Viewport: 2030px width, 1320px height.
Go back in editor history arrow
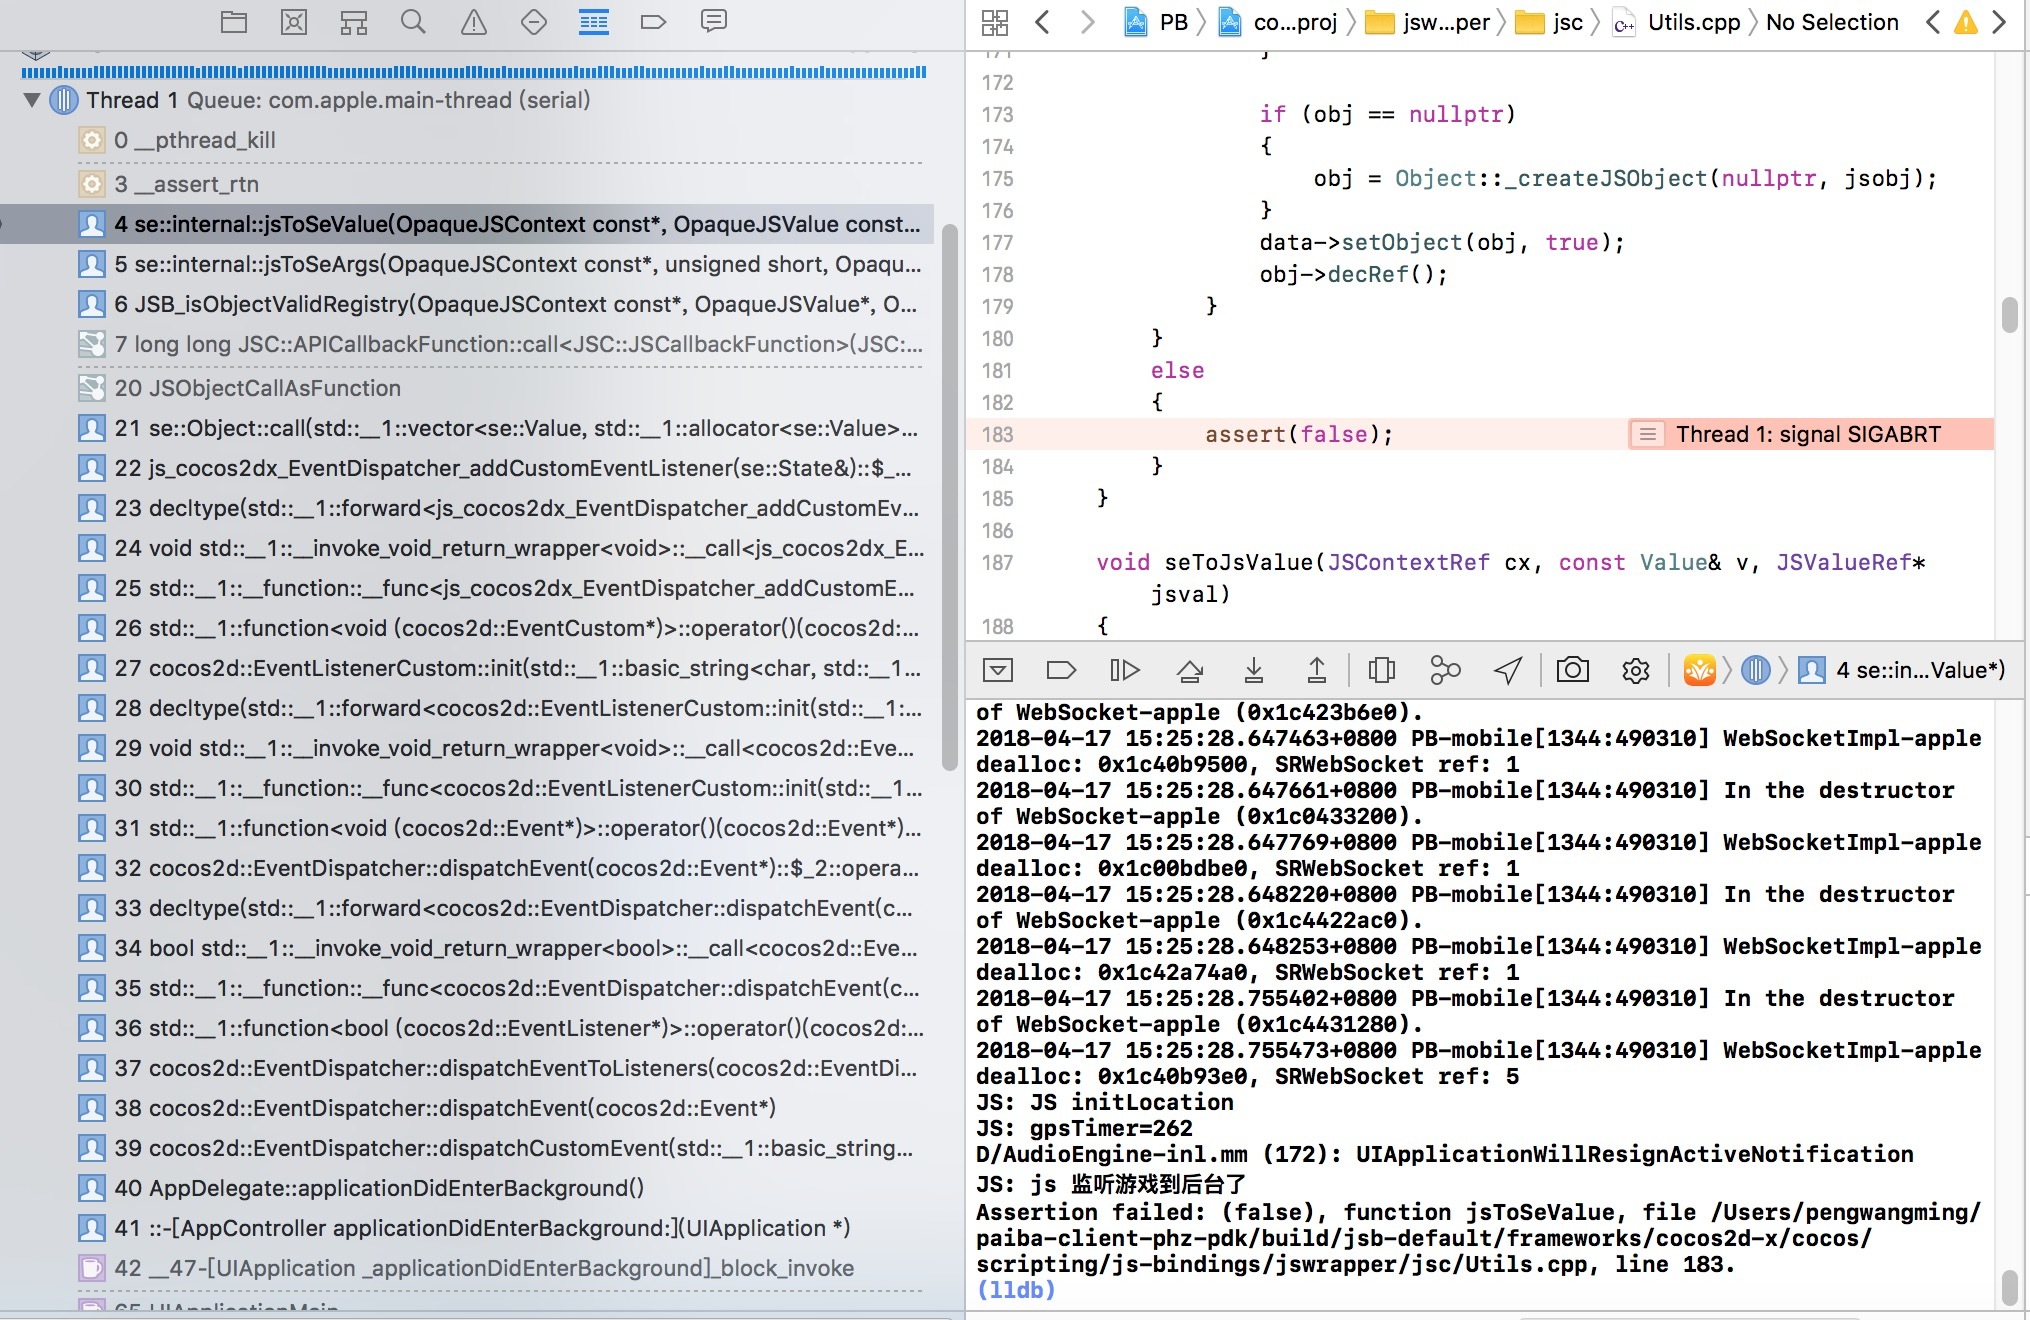pos(1042,22)
